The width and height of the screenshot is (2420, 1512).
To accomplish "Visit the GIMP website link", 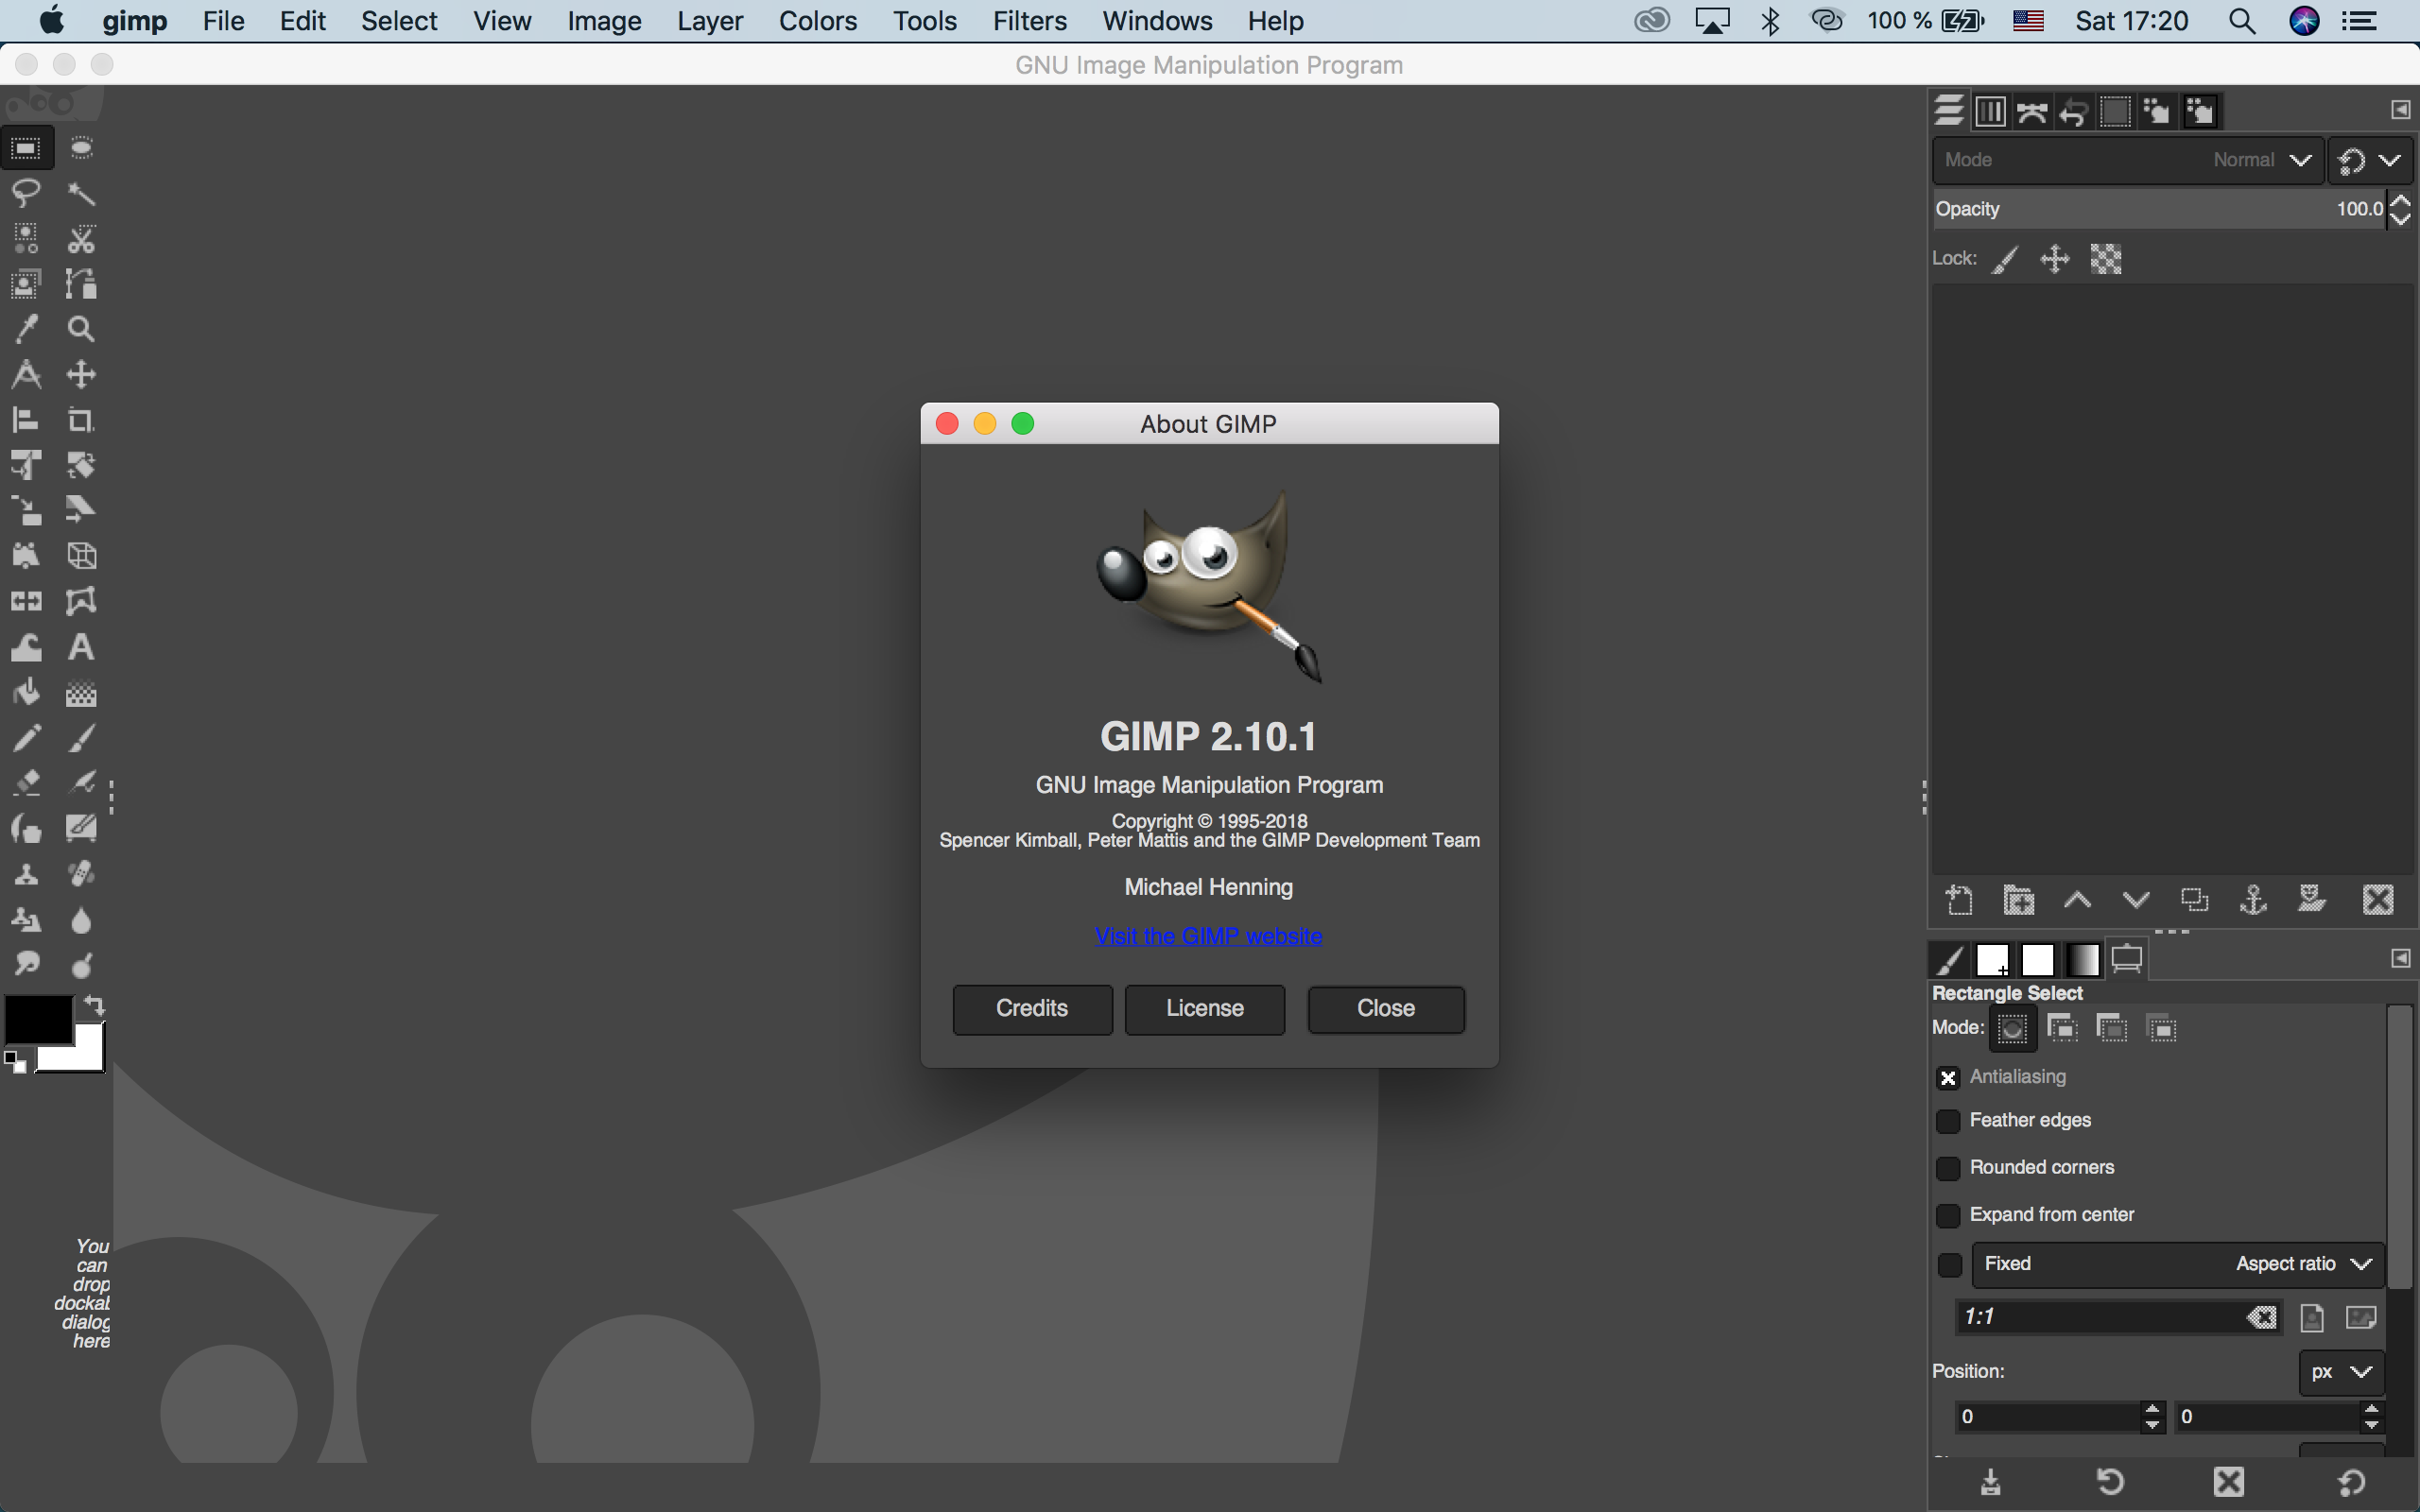I will click(x=1208, y=936).
